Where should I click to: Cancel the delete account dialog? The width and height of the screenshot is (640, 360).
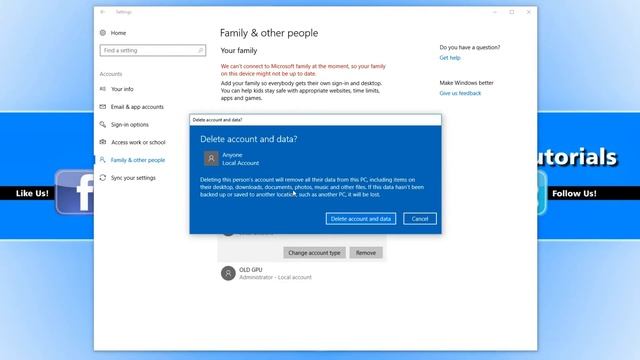click(x=420, y=219)
